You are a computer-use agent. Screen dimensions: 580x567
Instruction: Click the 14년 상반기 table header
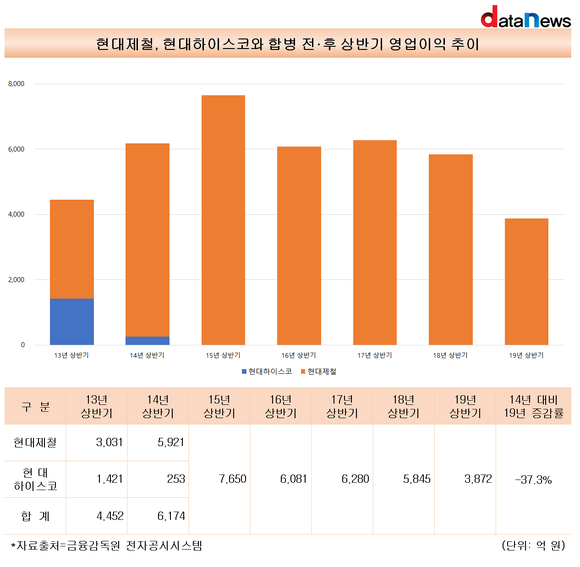[158, 406]
